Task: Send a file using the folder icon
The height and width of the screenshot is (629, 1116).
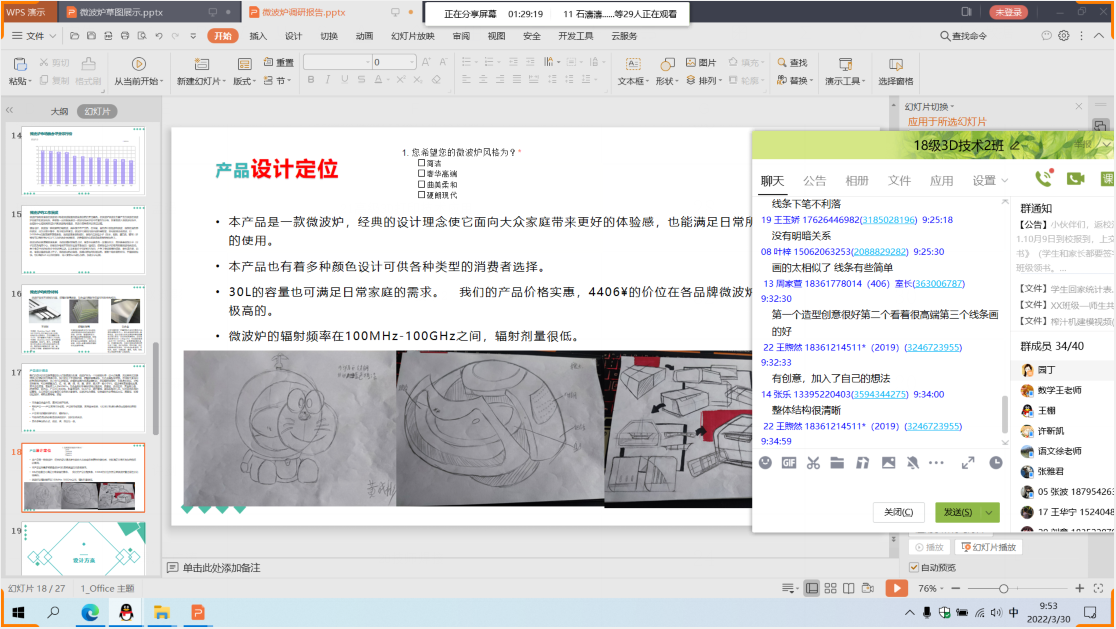Action: pyautogui.click(x=837, y=463)
